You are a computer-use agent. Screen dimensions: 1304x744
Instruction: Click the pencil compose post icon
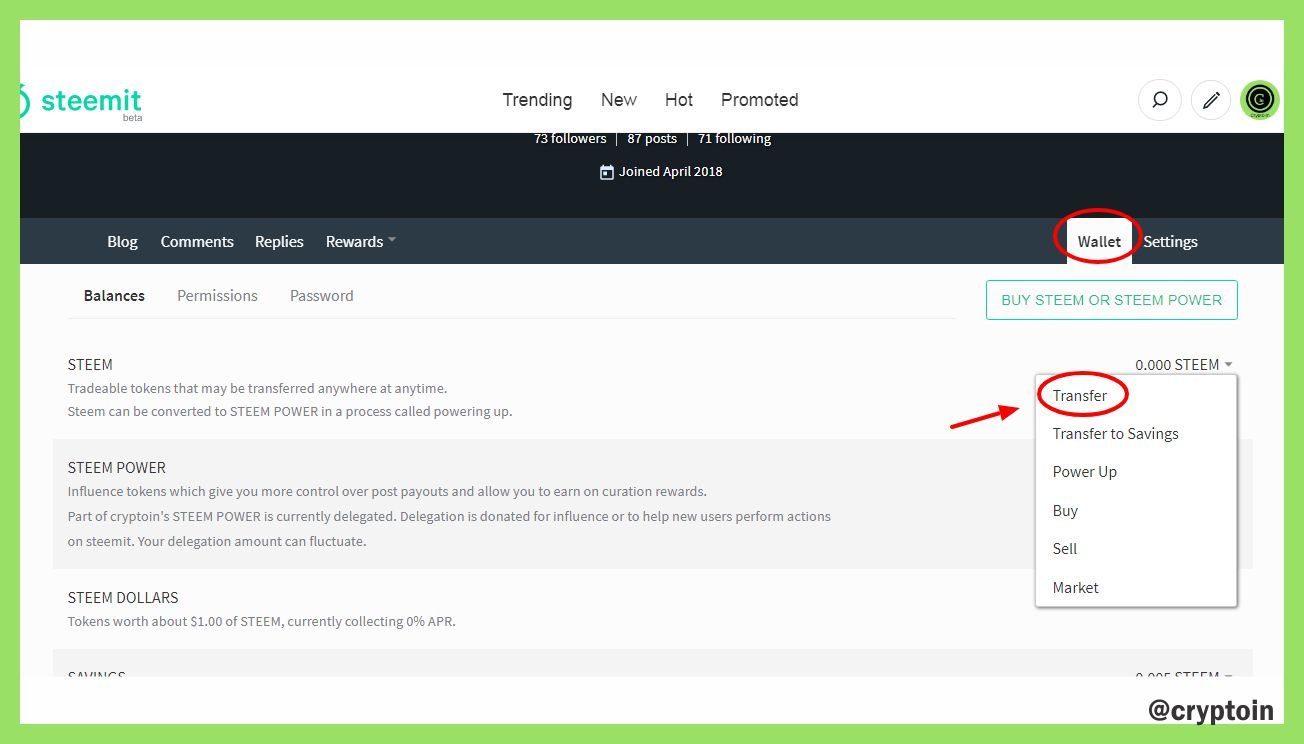click(x=1211, y=100)
